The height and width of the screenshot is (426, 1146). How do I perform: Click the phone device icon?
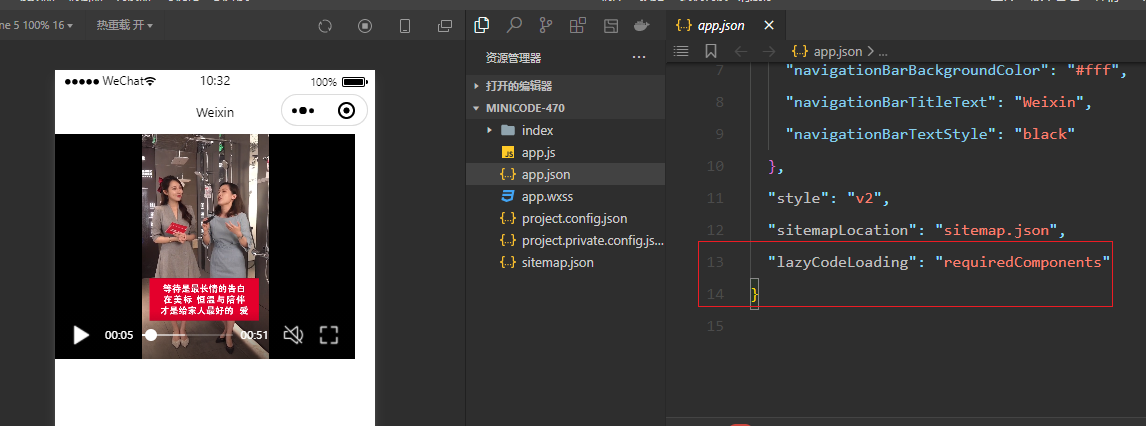[x=405, y=26]
